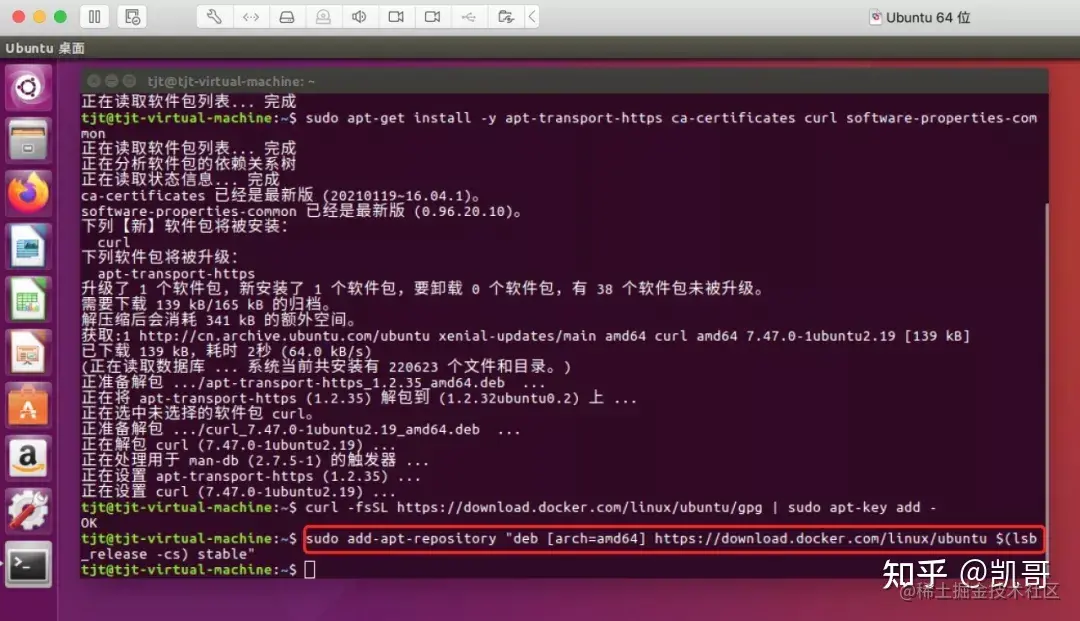Click the terminal title tjt@tjt-virtual-machine
The width and height of the screenshot is (1080, 621).
(x=231, y=81)
